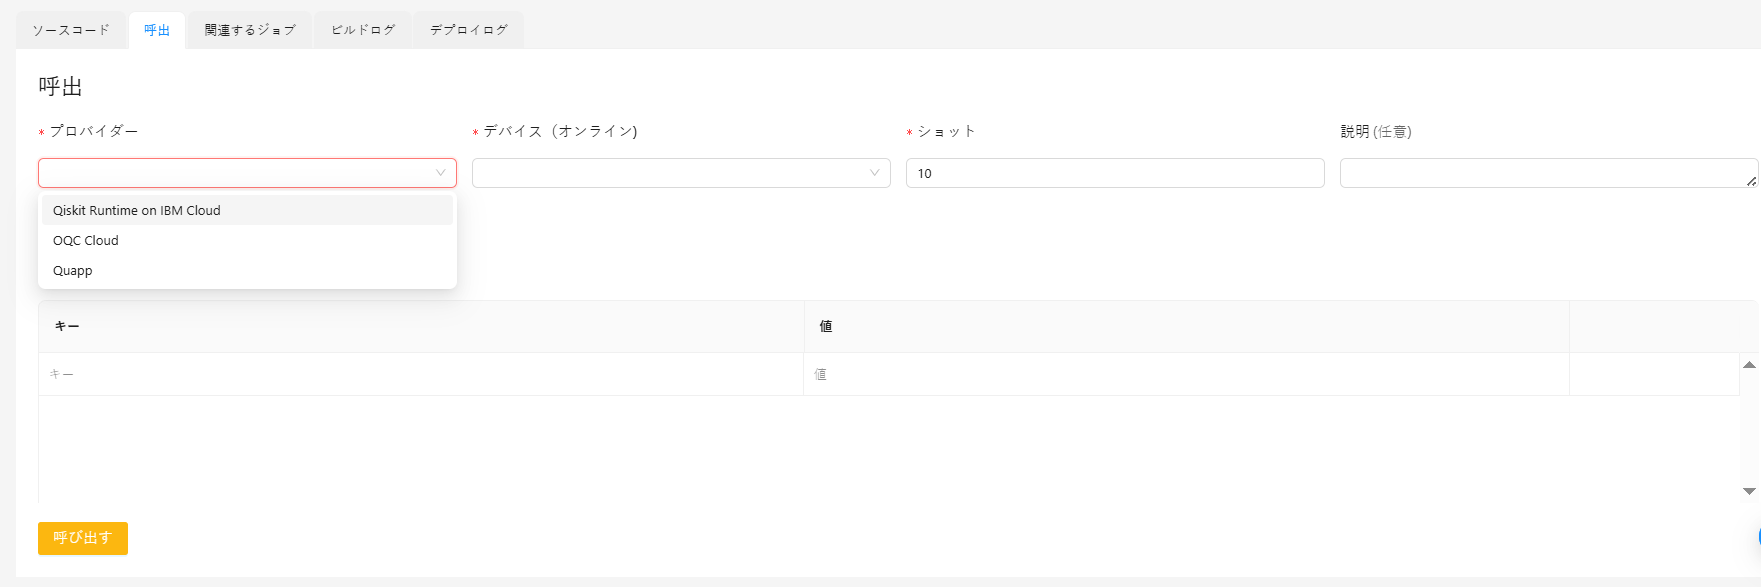1761x587 pixels.
Task: Click the 値 input cell in the table
Action: [1185, 374]
